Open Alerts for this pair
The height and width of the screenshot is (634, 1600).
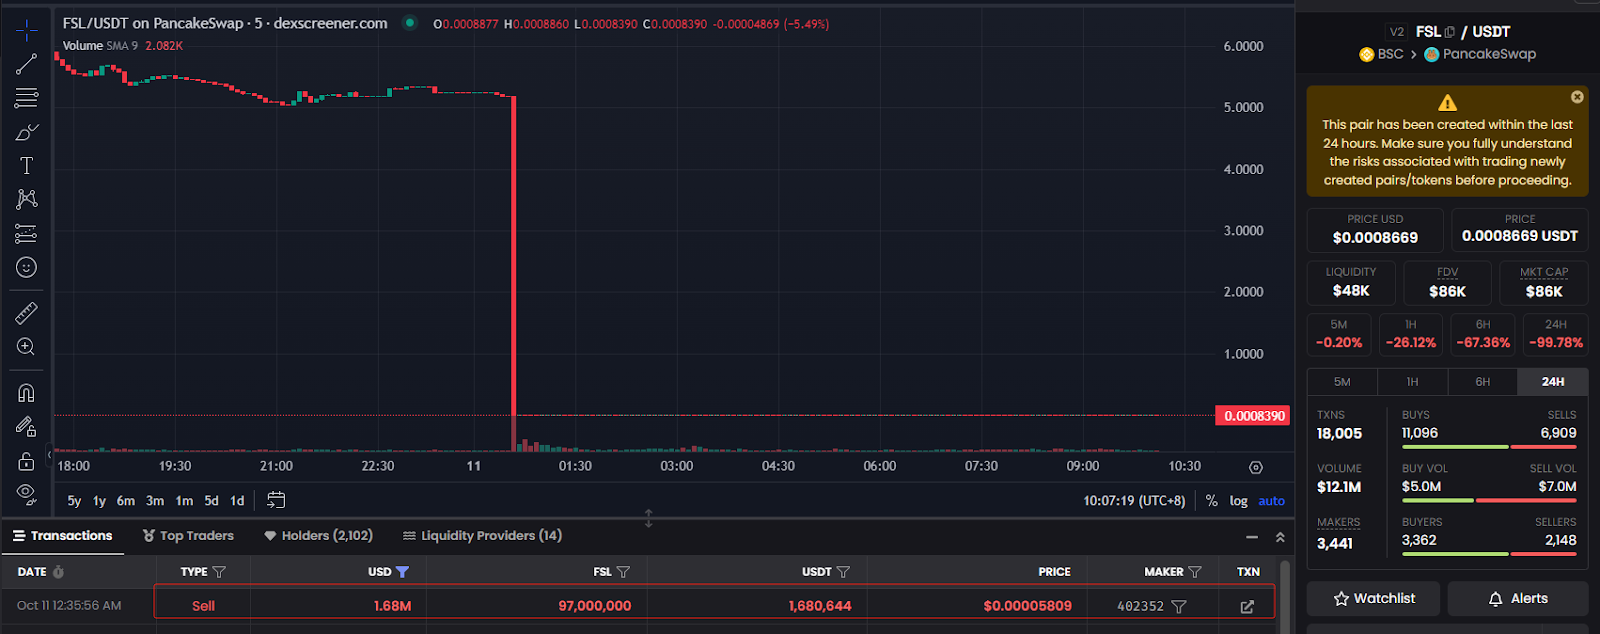(1518, 598)
